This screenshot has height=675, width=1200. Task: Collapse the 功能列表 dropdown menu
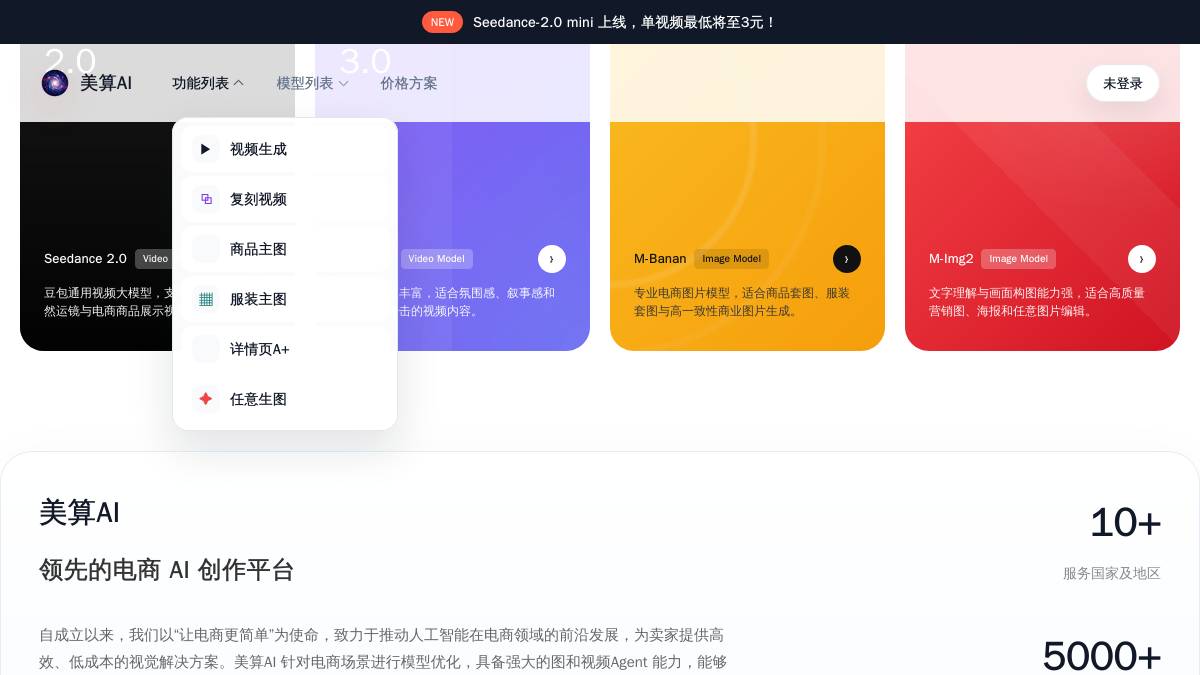[208, 83]
